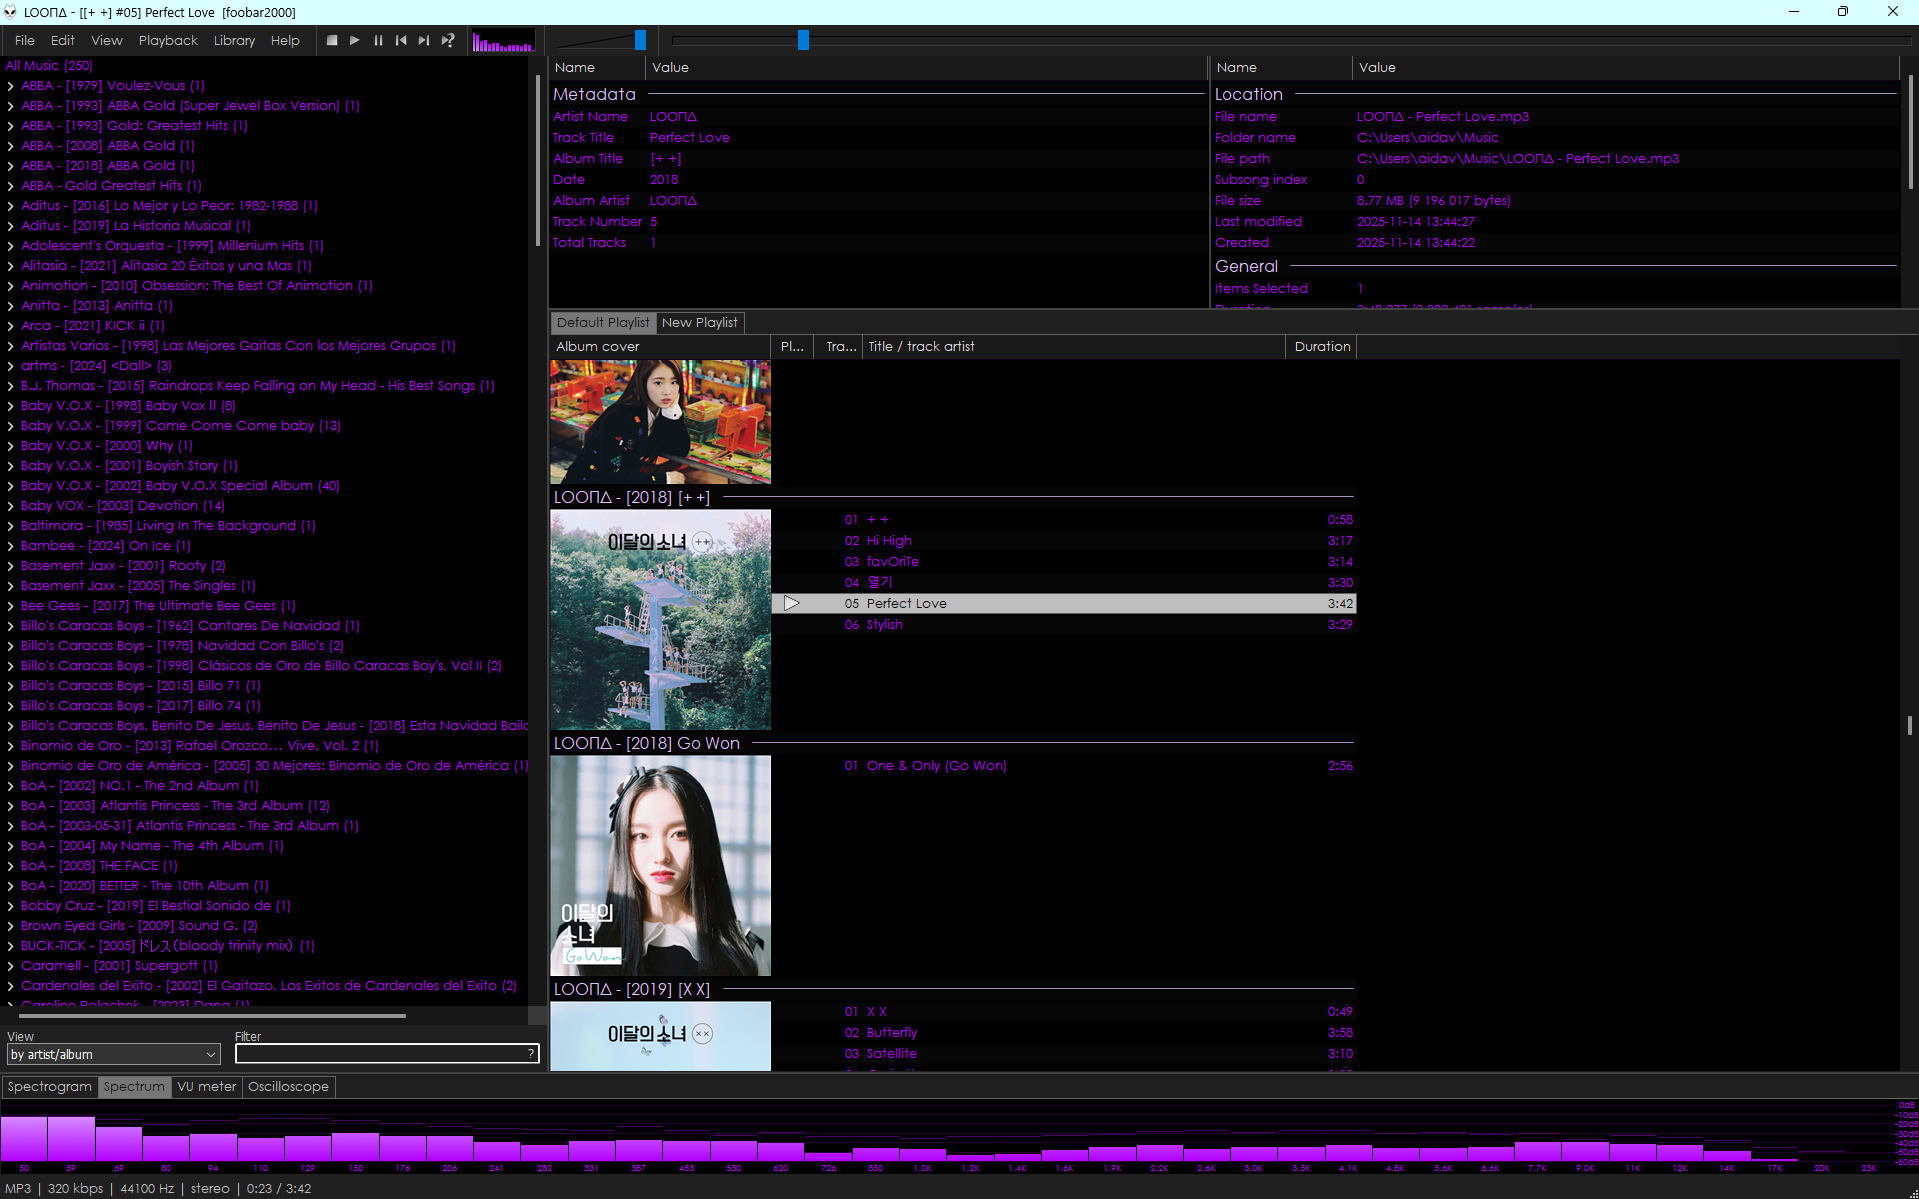This screenshot has height=1199, width=1919.
Task: Select track 03 favOriTe
Action: 1064,562
